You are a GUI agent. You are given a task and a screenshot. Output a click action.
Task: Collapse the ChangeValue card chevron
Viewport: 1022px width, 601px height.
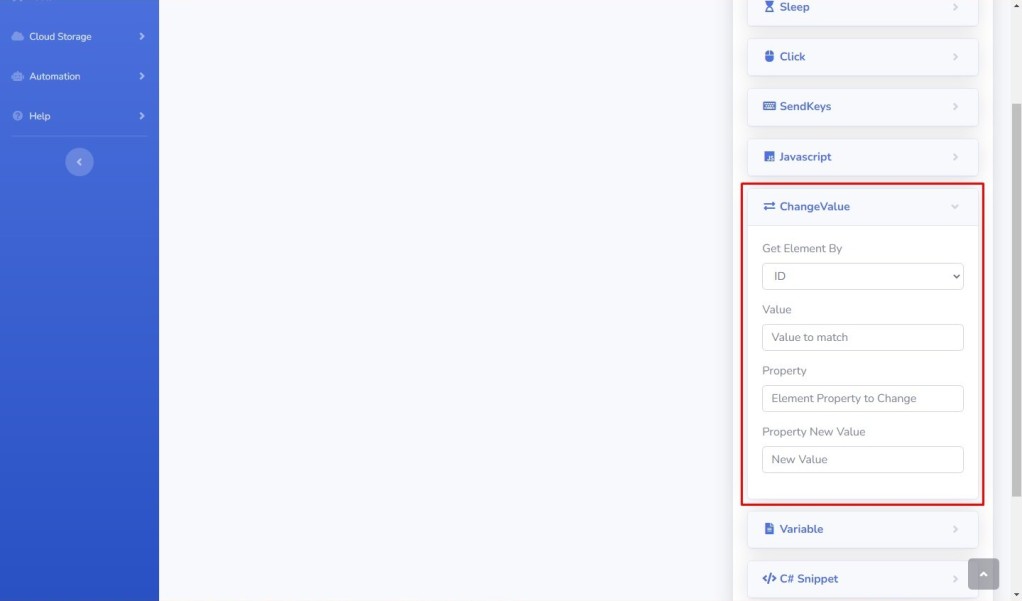click(955, 207)
